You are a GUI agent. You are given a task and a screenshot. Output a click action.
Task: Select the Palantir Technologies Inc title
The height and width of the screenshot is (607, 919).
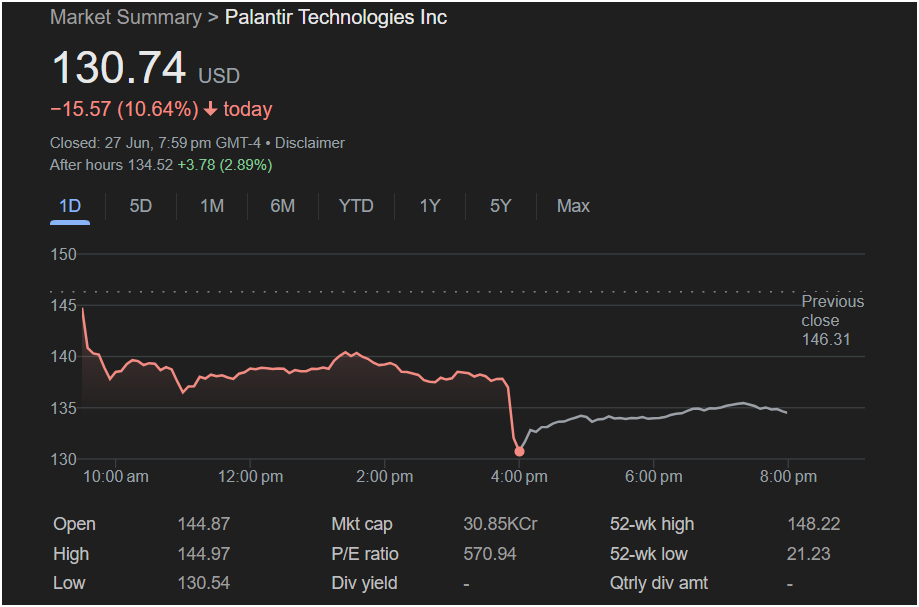tap(336, 17)
